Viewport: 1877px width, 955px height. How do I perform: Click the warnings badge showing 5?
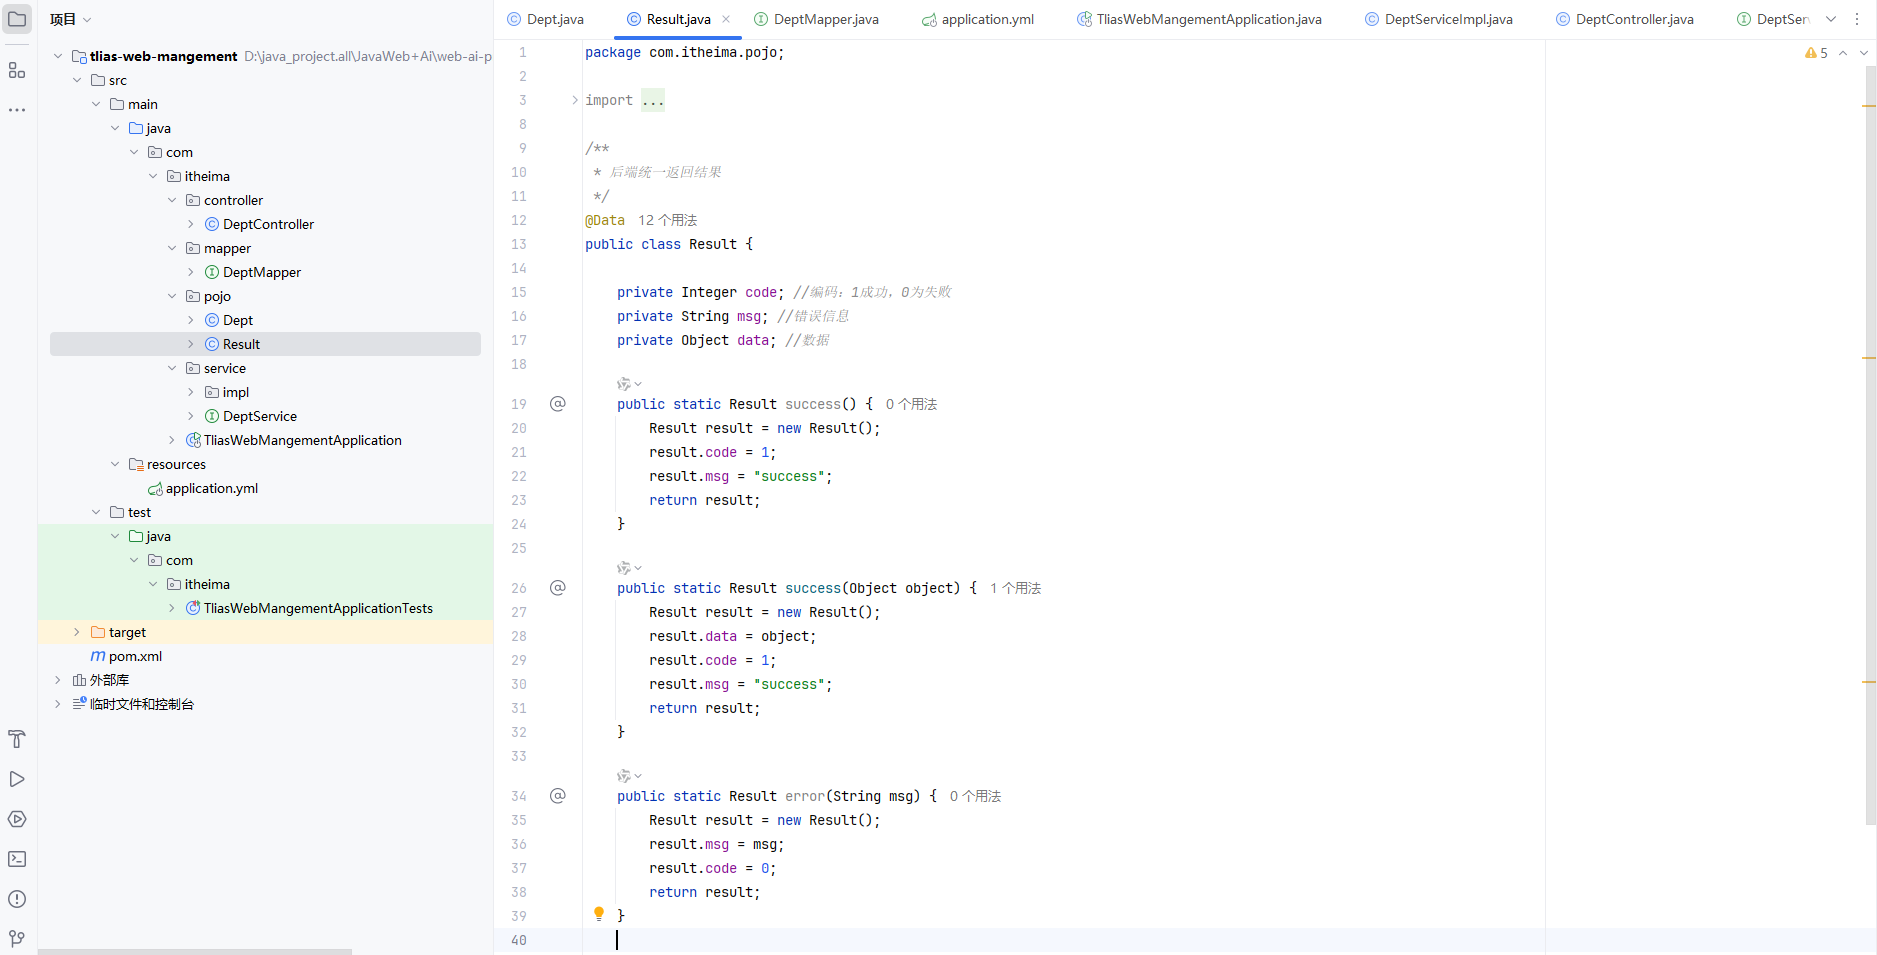coord(1815,52)
